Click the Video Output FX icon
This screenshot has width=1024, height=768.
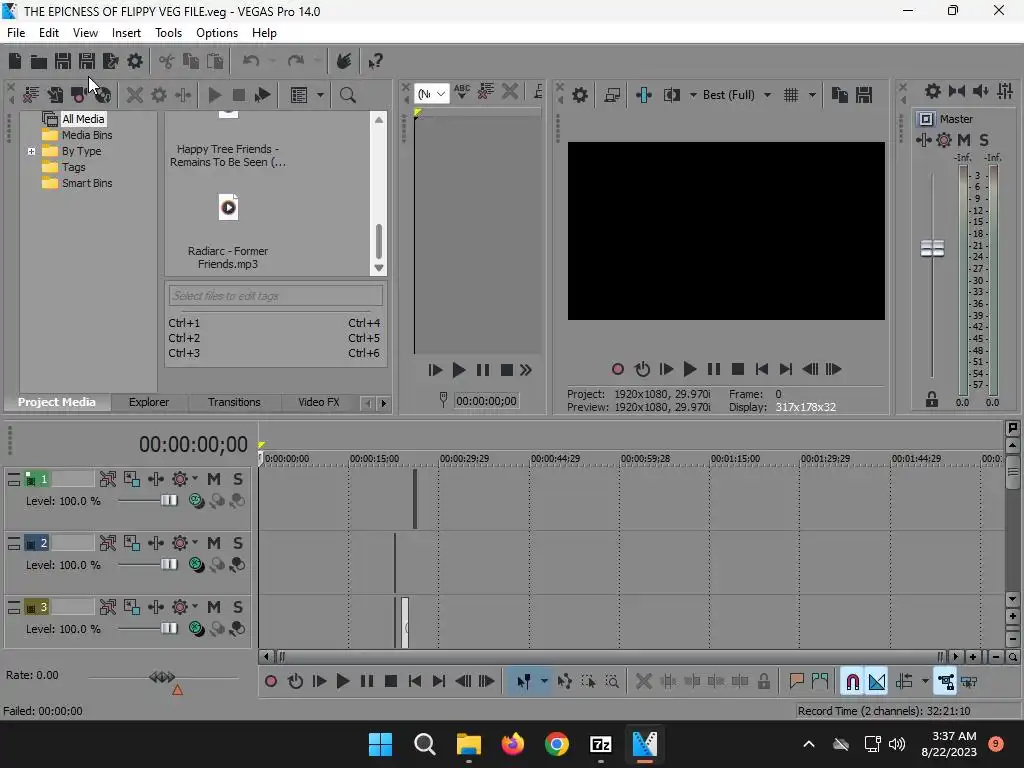point(644,95)
